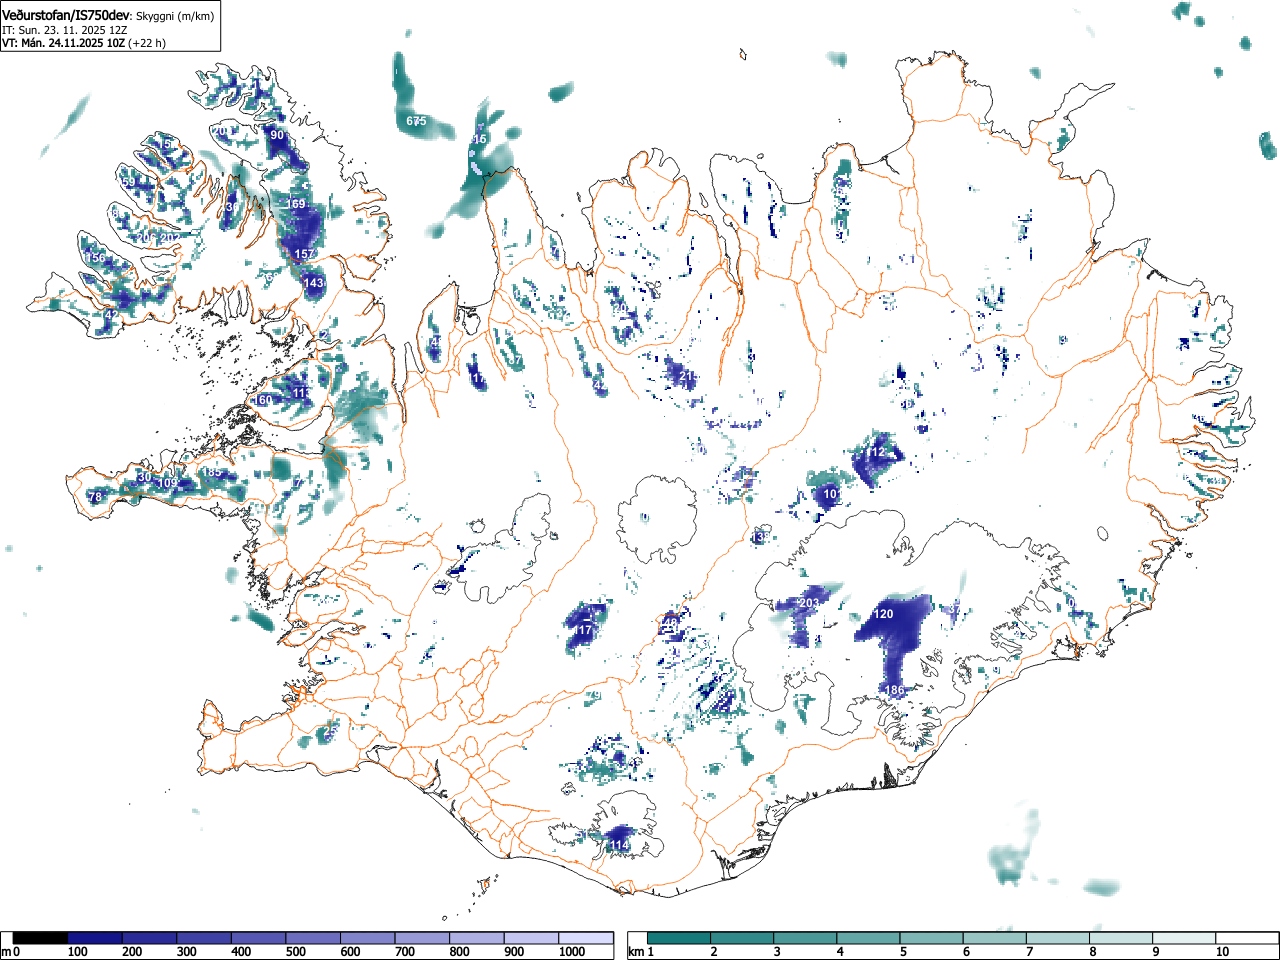Click the 100–200 m dark blue swatch

pyautogui.click(x=94, y=938)
